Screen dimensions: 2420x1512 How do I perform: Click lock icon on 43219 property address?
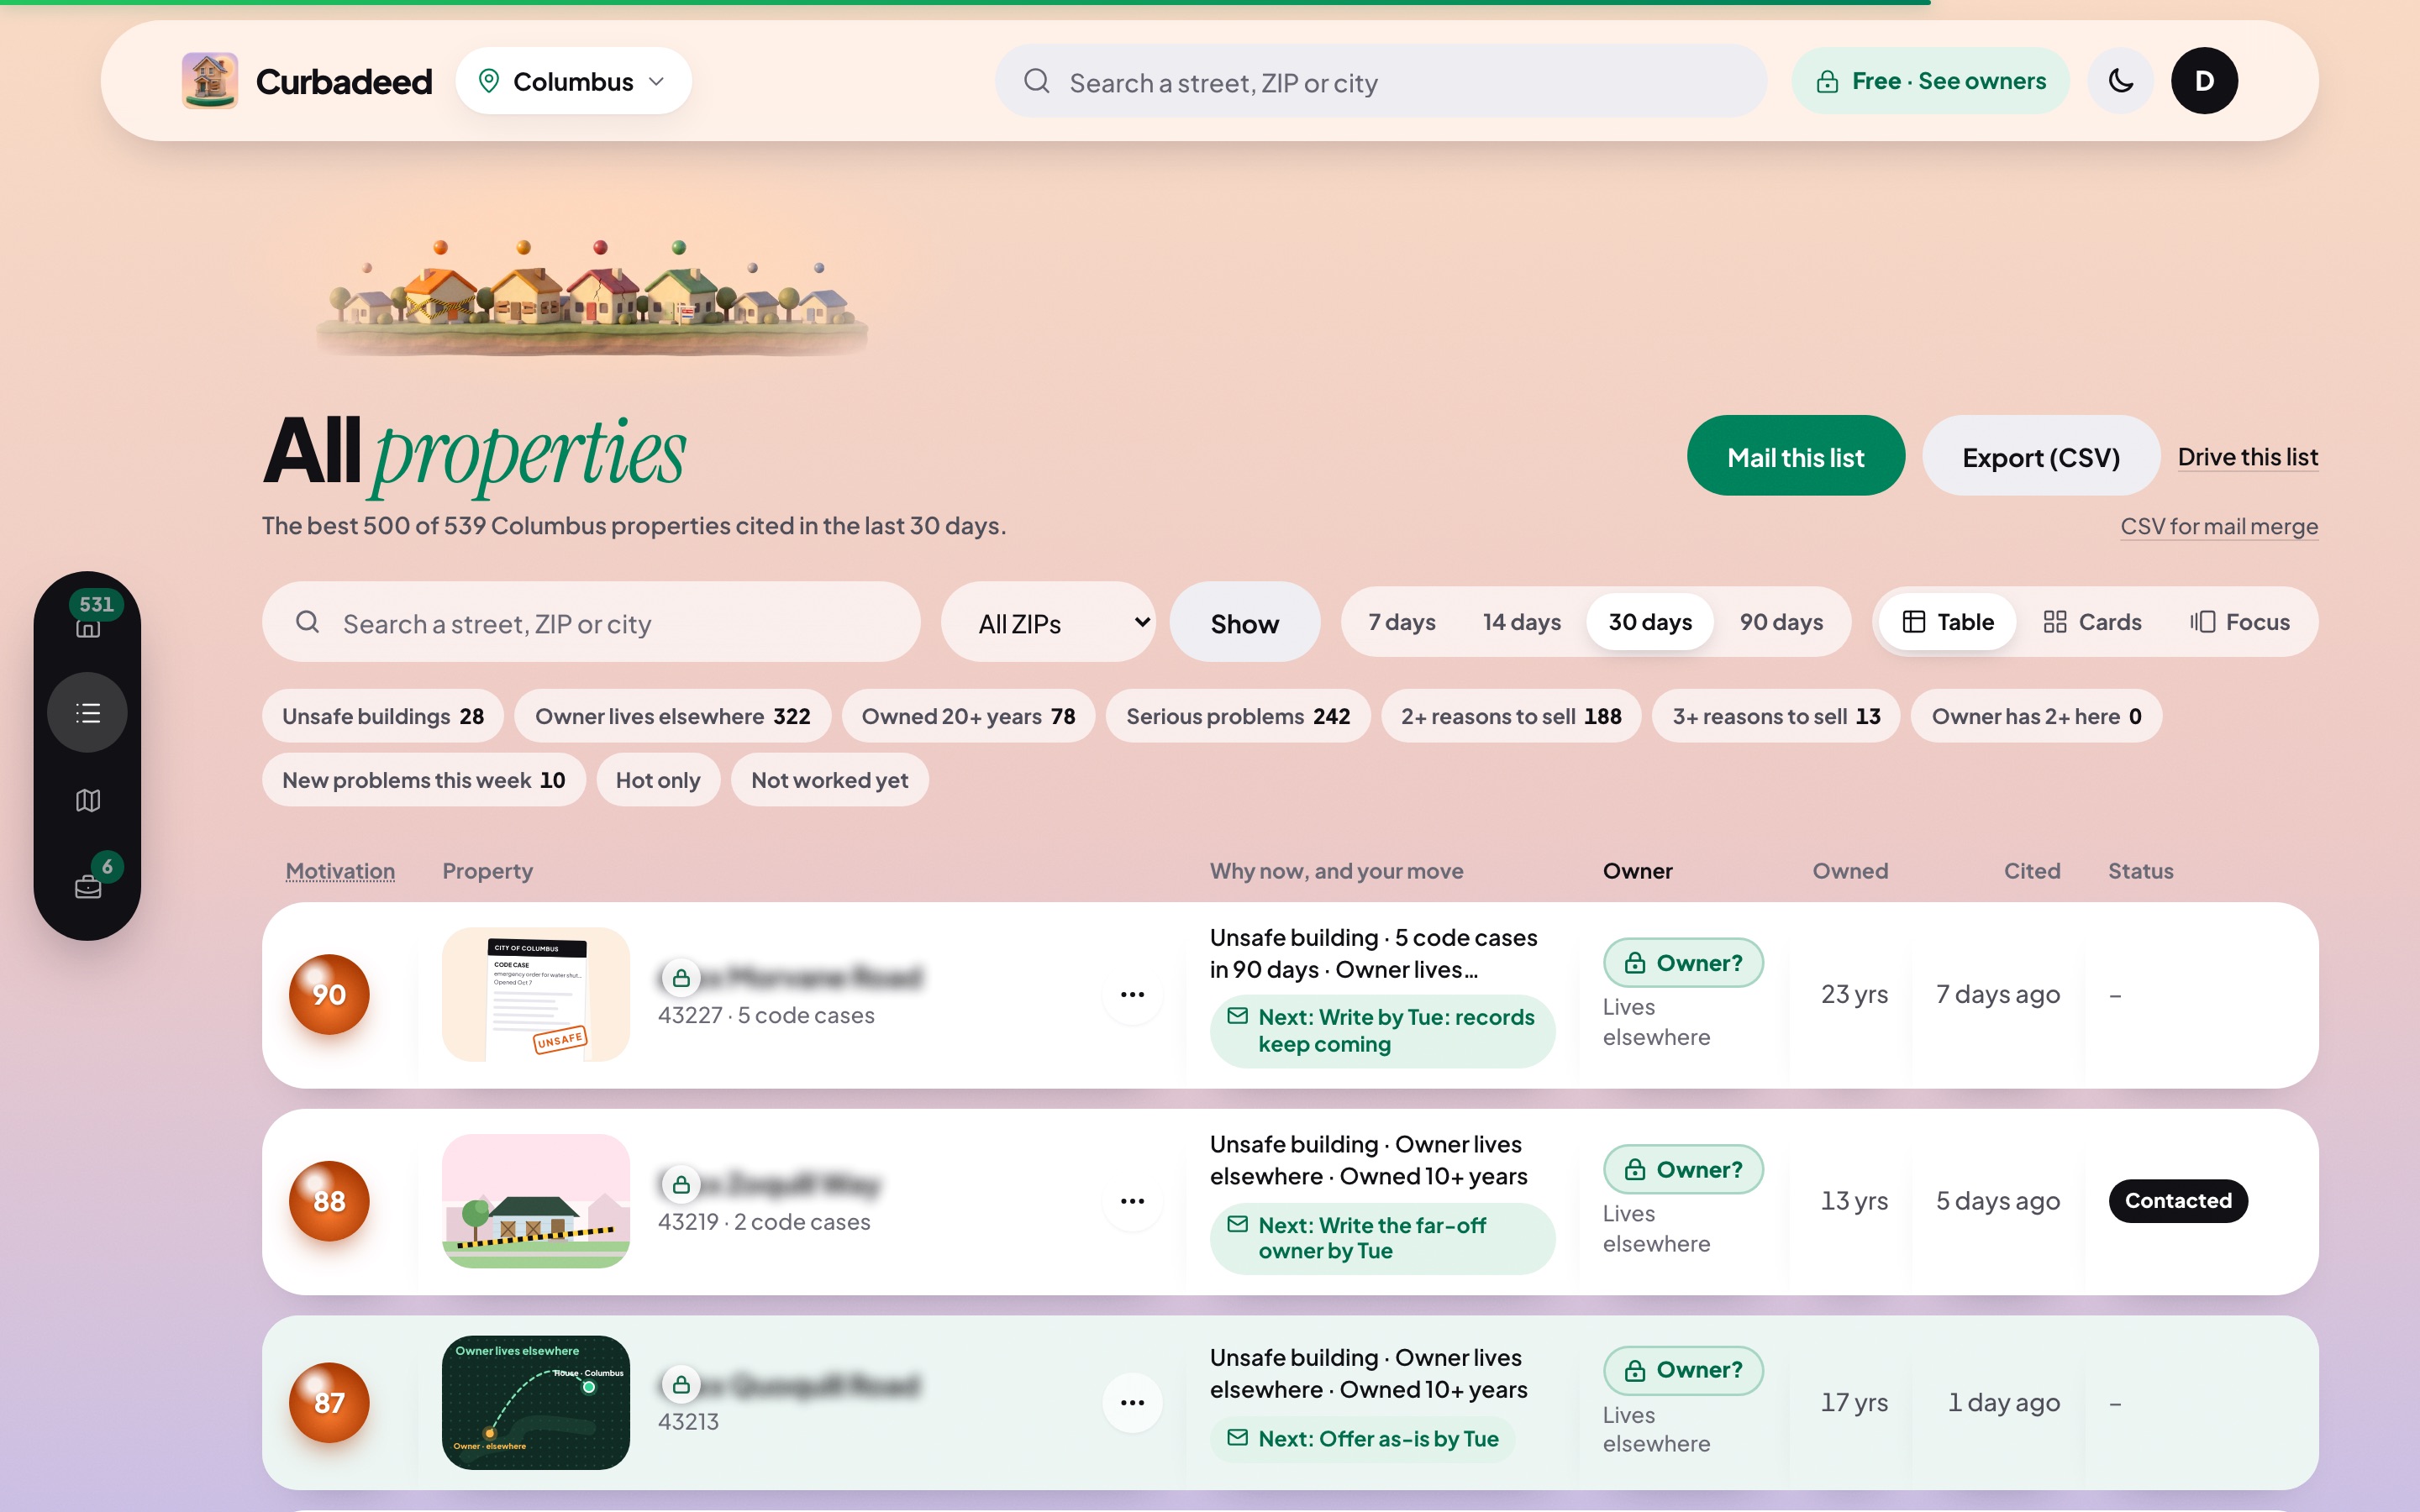click(681, 1185)
